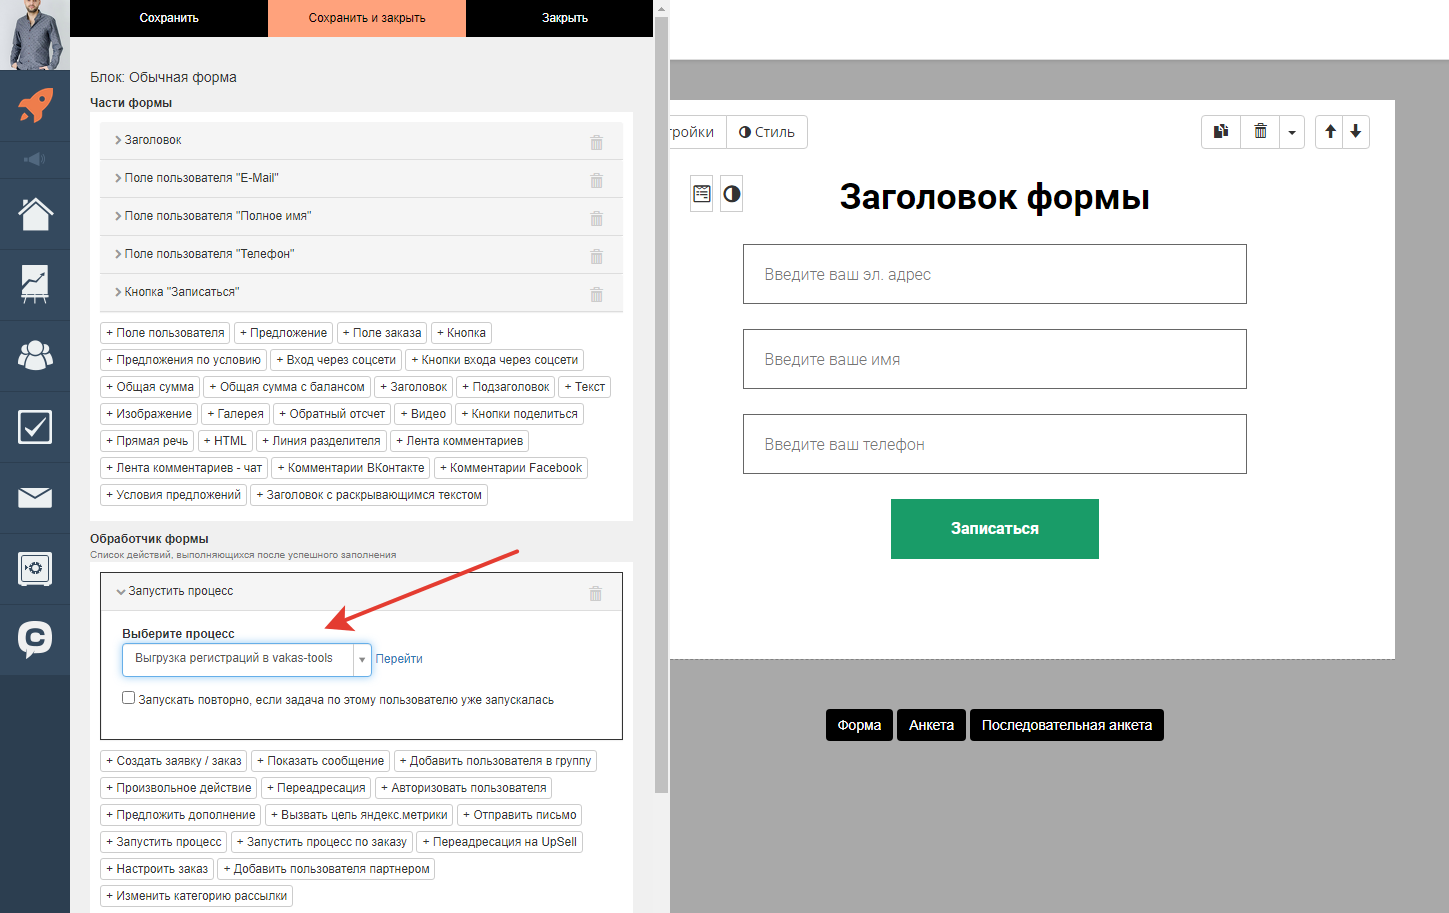Click the 'Сохранить и закрыть' button
This screenshot has height=913, width=1449.
366,18
